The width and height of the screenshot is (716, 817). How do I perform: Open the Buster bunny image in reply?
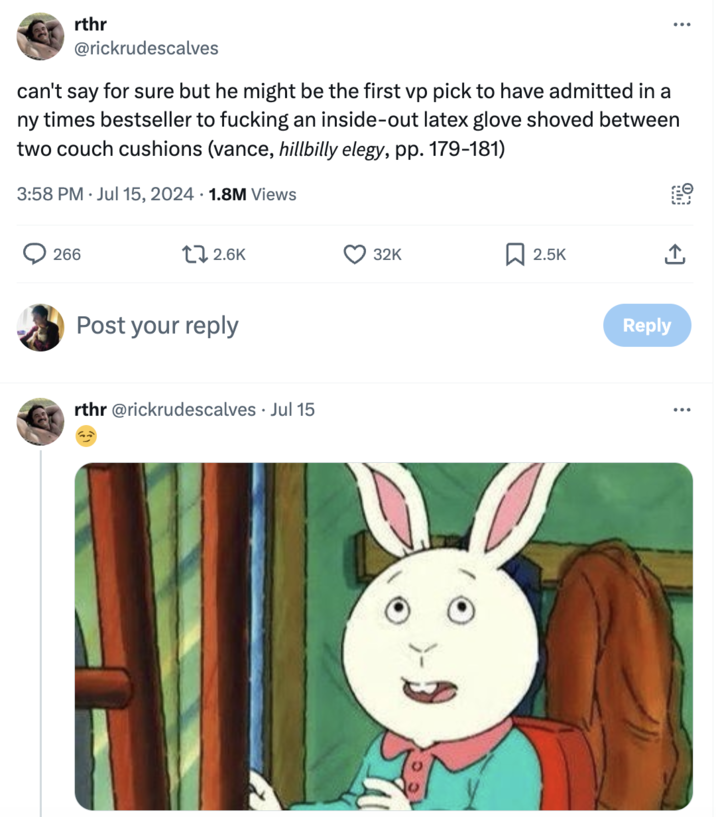pyautogui.click(x=383, y=635)
